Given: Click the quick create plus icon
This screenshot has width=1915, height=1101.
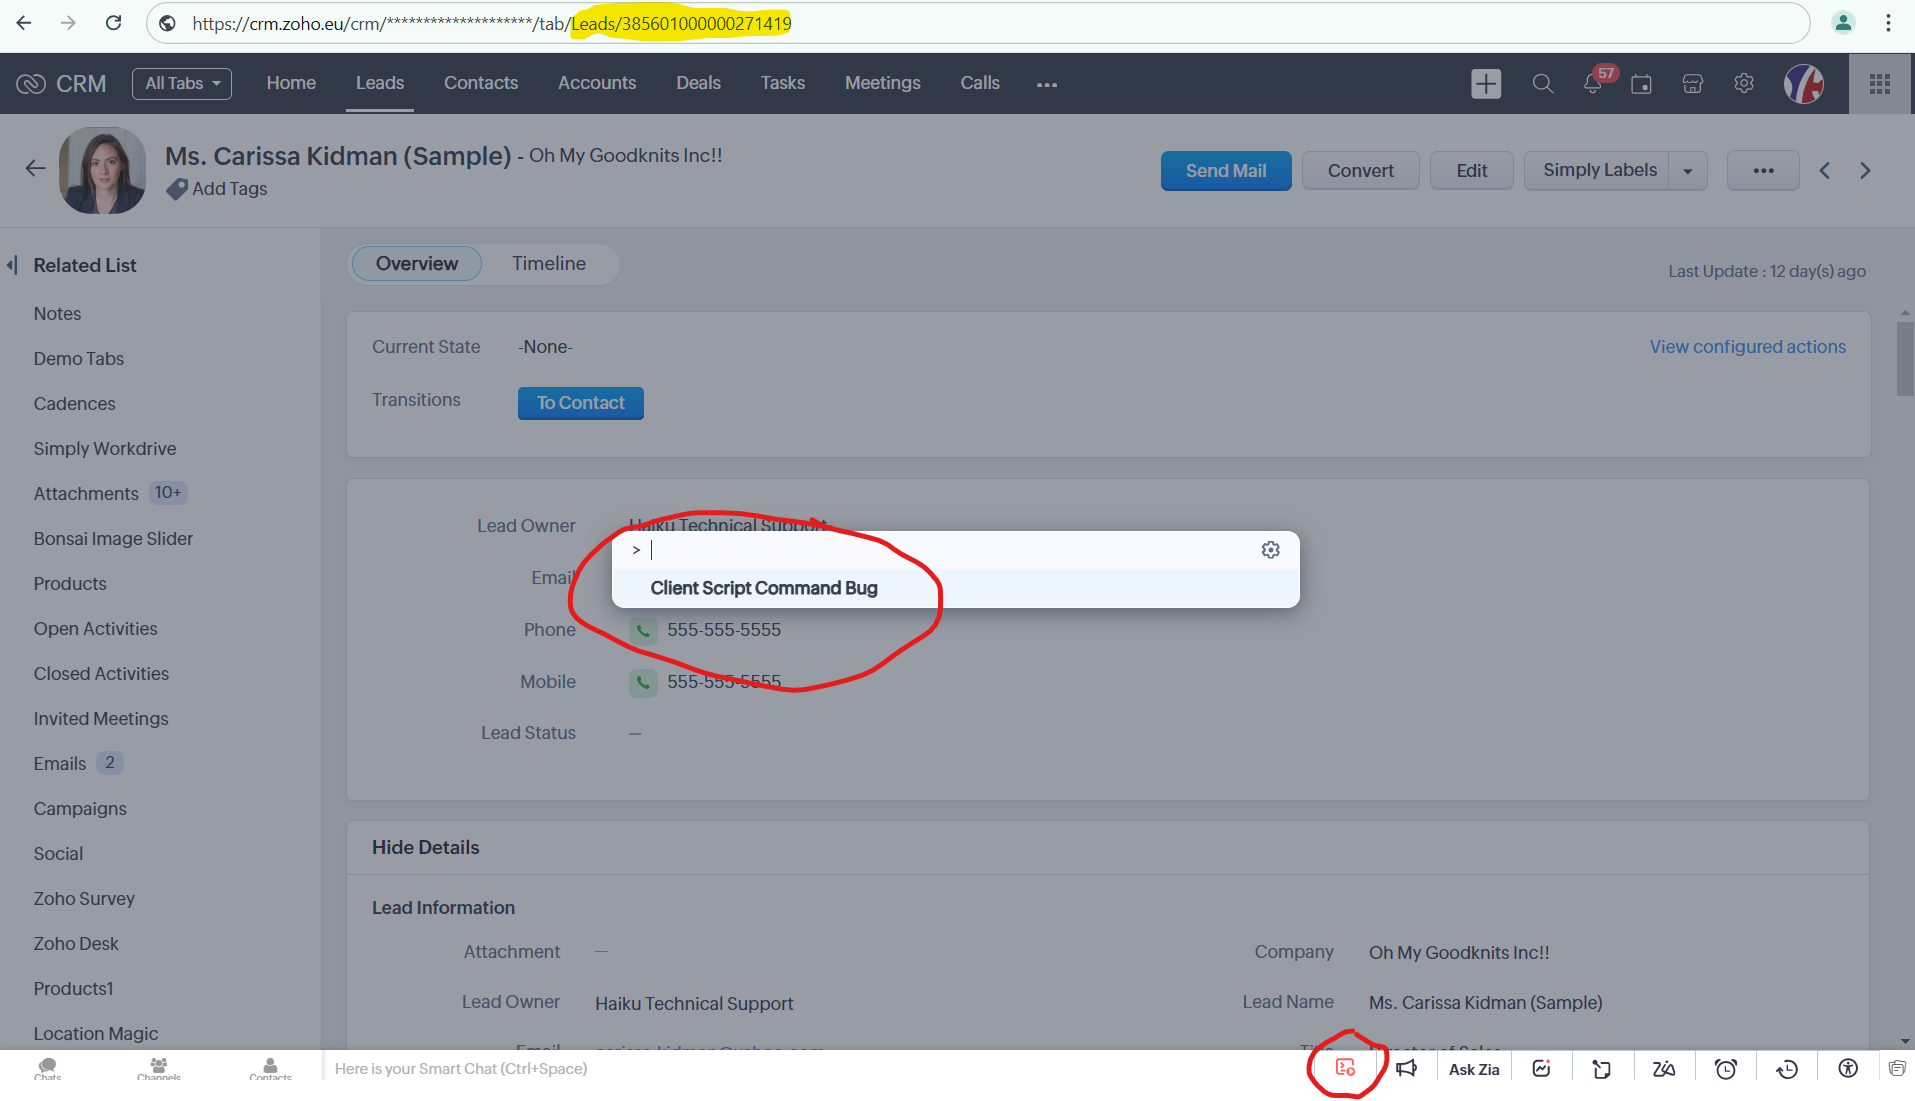Looking at the screenshot, I should (x=1486, y=84).
